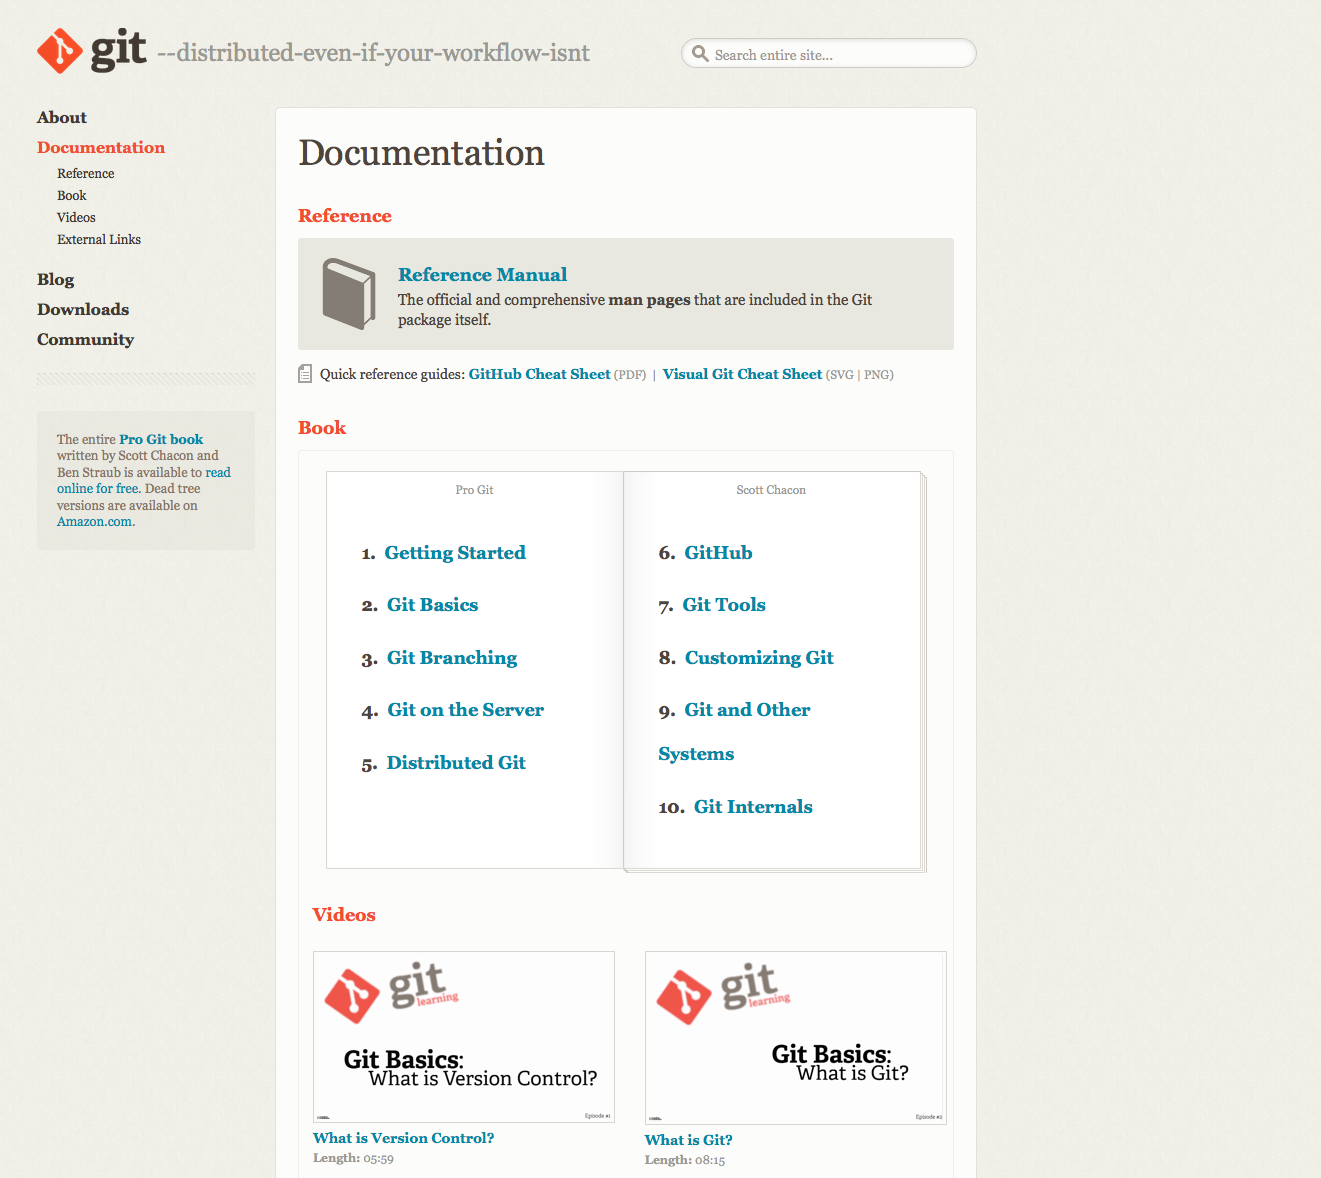Click the search magnifier icon
The image size is (1321, 1178).
point(700,54)
